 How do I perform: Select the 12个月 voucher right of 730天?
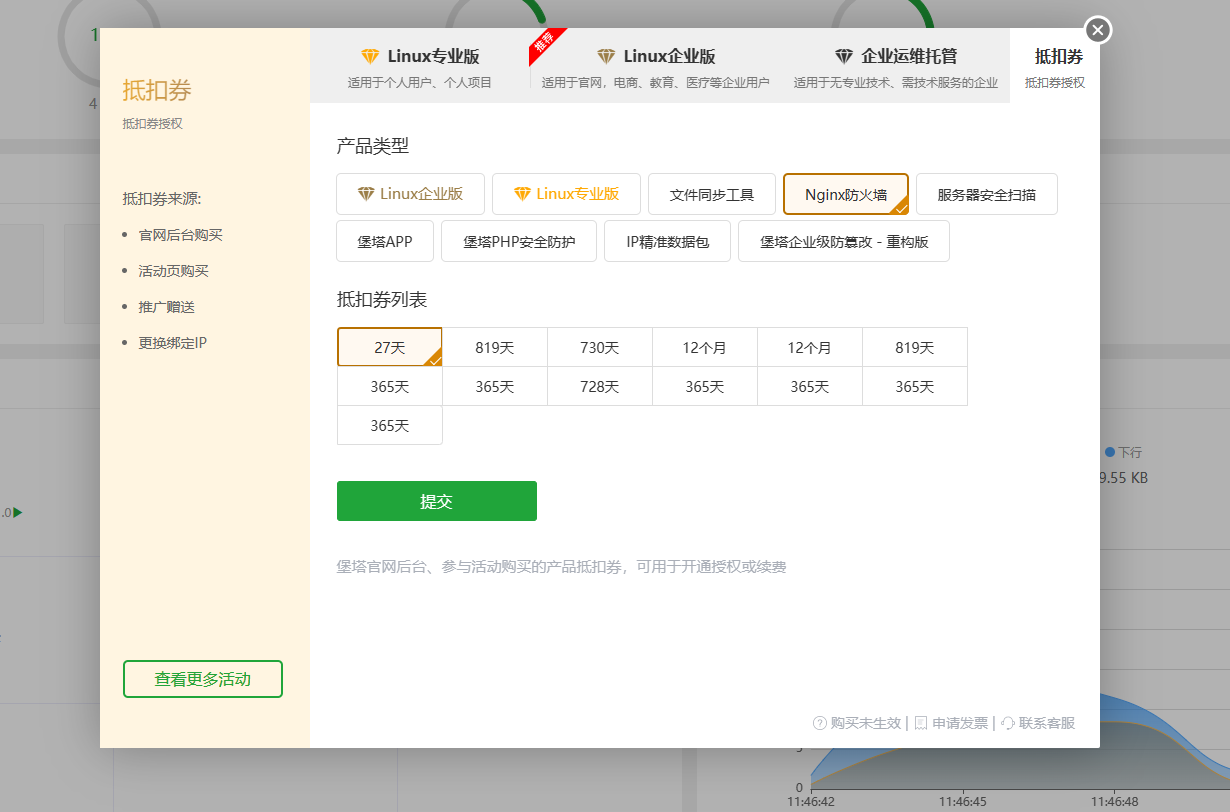tap(705, 347)
